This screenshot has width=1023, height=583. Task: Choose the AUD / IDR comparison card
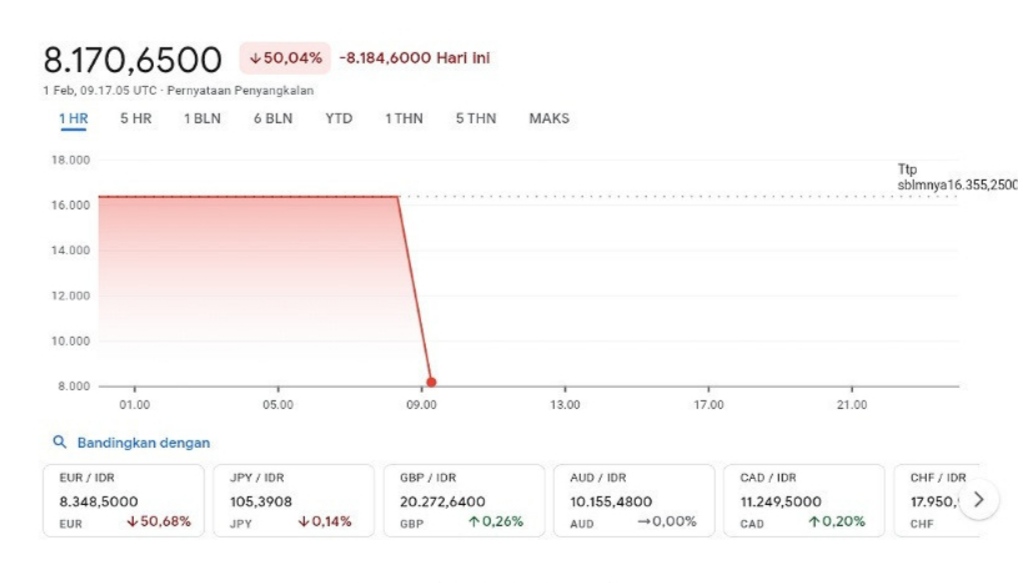634,500
